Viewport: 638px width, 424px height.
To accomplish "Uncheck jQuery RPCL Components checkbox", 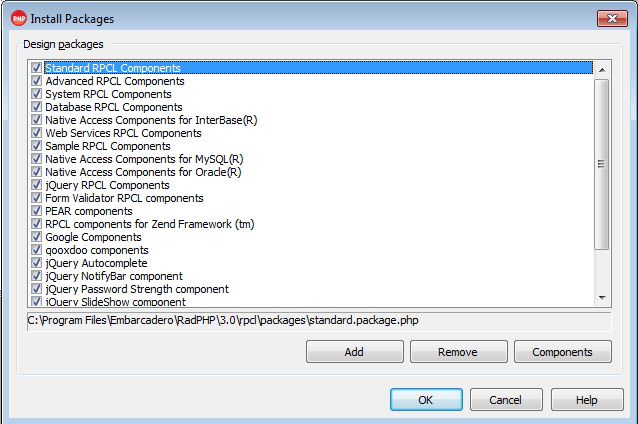I will (x=36, y=185).
